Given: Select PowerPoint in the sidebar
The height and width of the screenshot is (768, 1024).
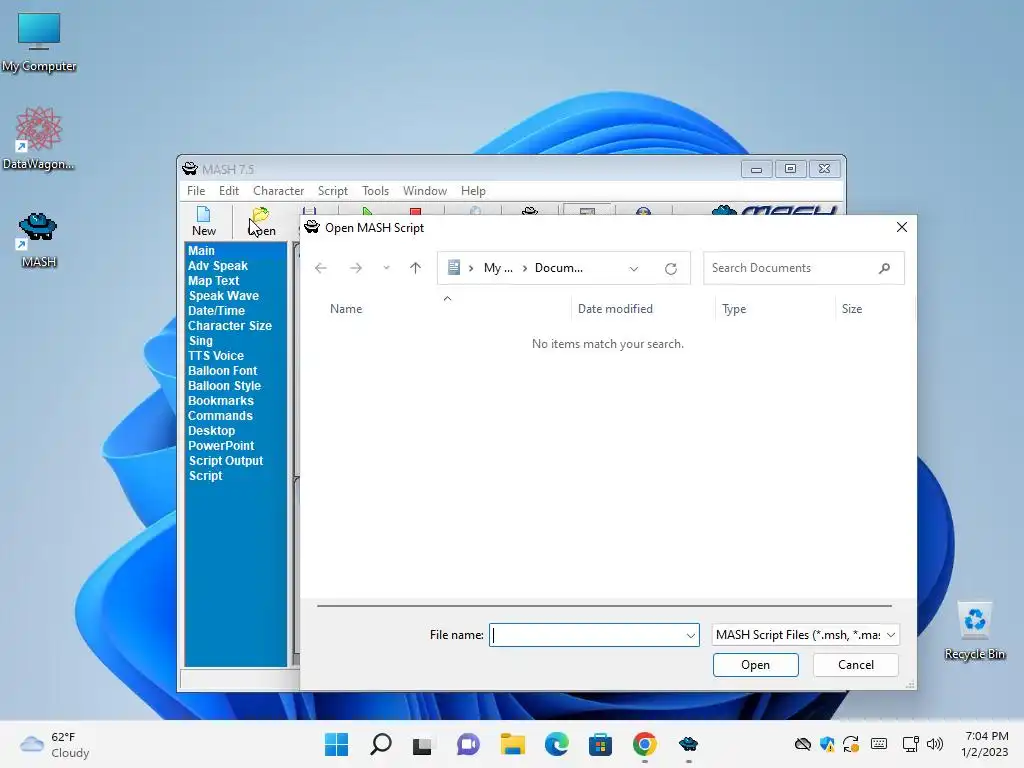Looking at the screenshot, I should 221,446.
